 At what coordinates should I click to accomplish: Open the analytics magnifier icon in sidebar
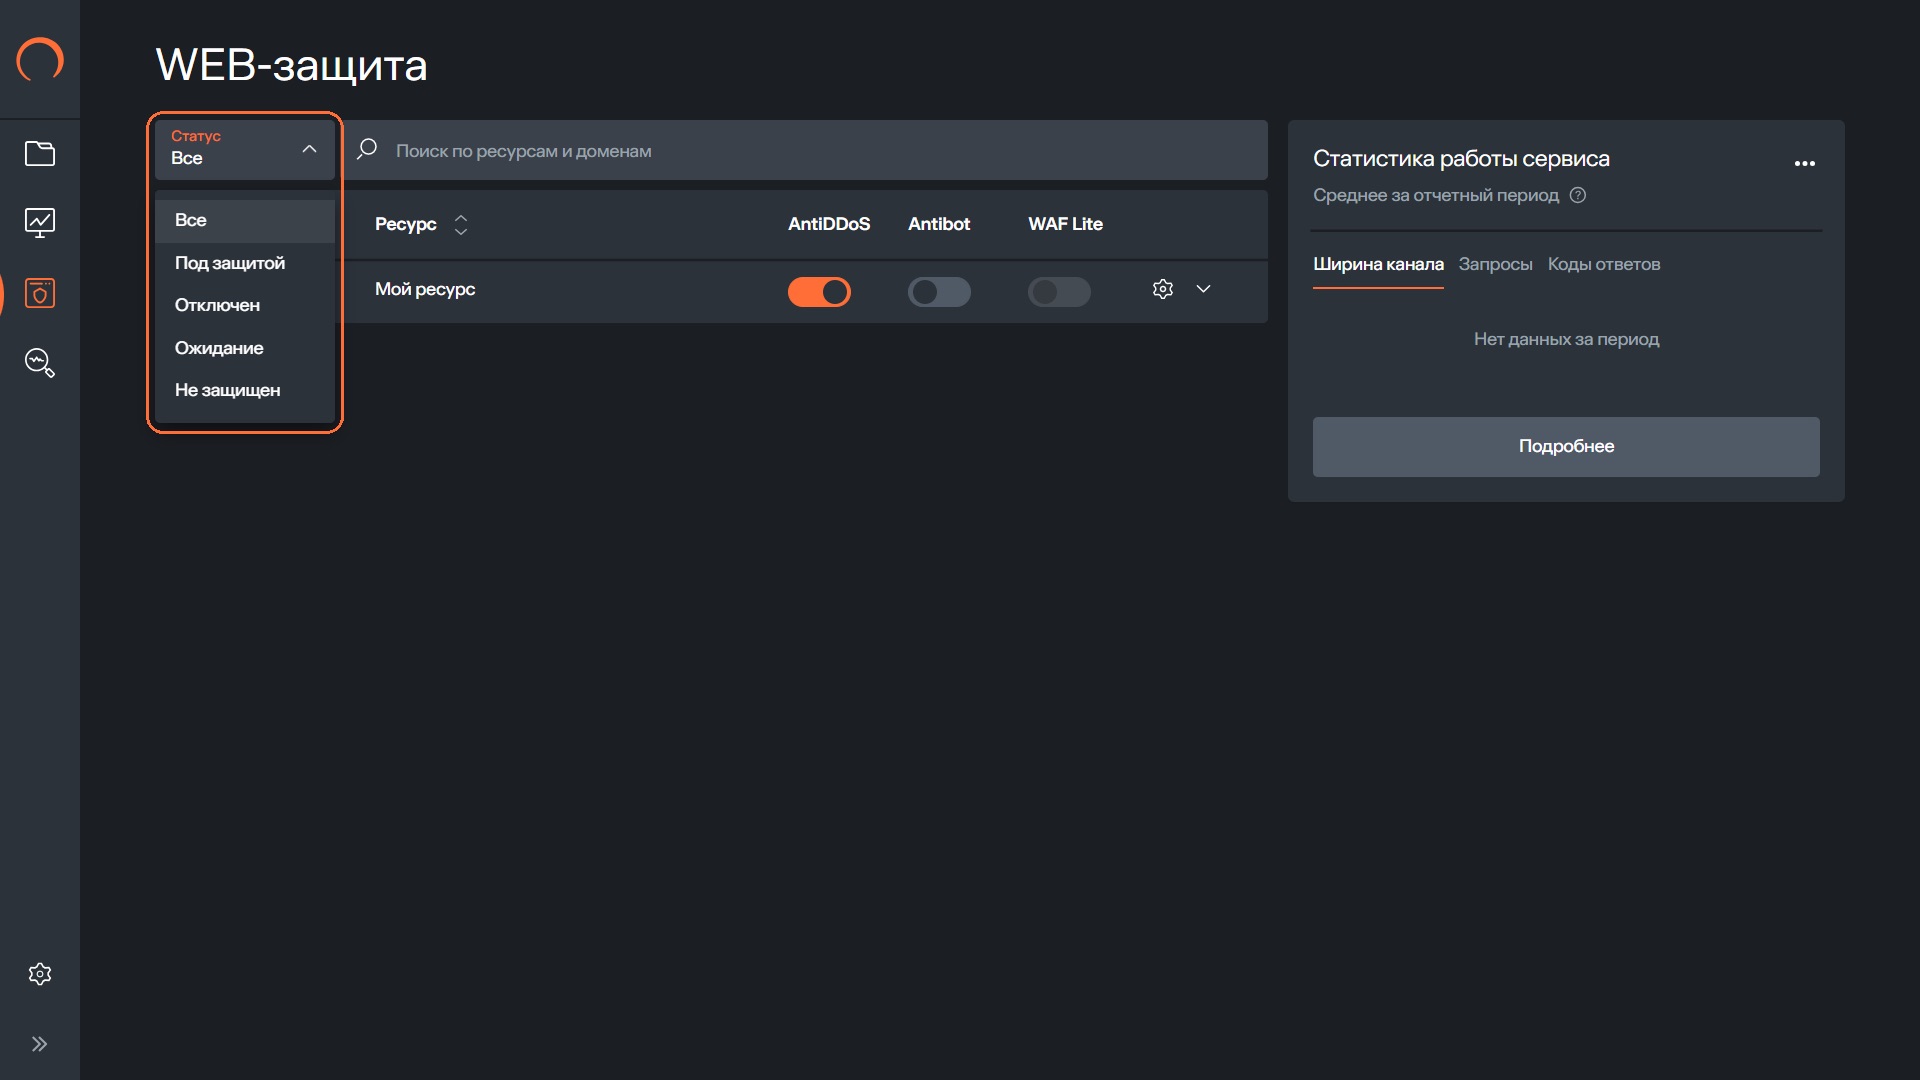[40, 362]
